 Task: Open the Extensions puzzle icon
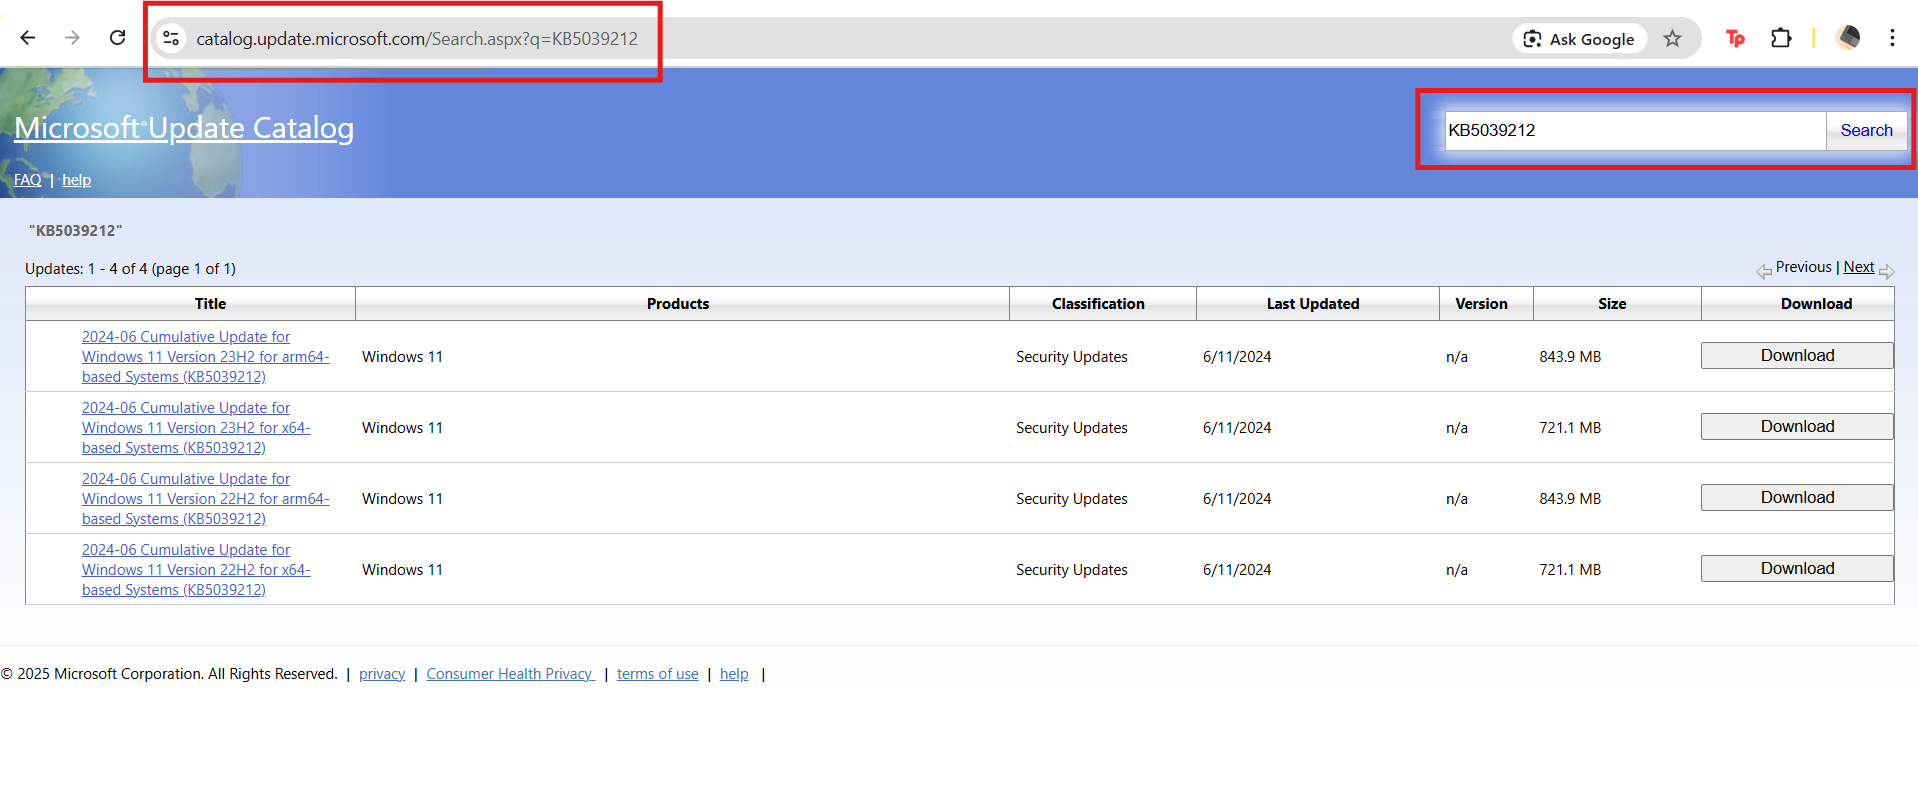[1781, 39]
